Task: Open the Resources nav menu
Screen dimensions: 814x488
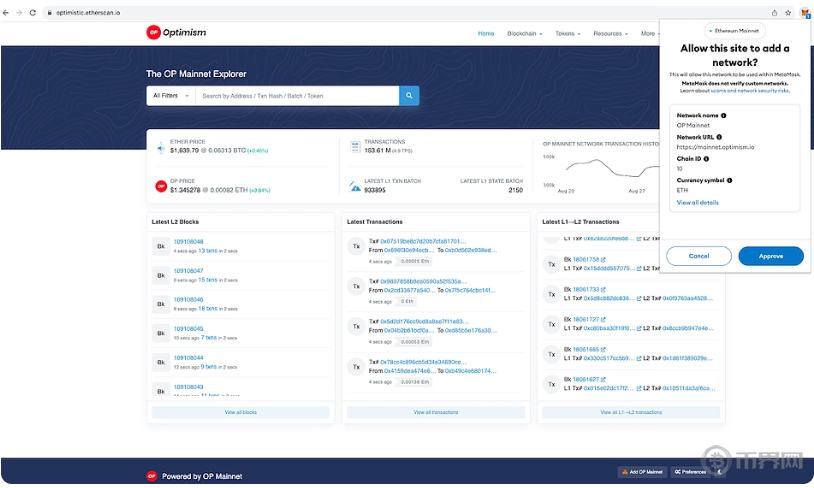Action: tap(610, 33)
